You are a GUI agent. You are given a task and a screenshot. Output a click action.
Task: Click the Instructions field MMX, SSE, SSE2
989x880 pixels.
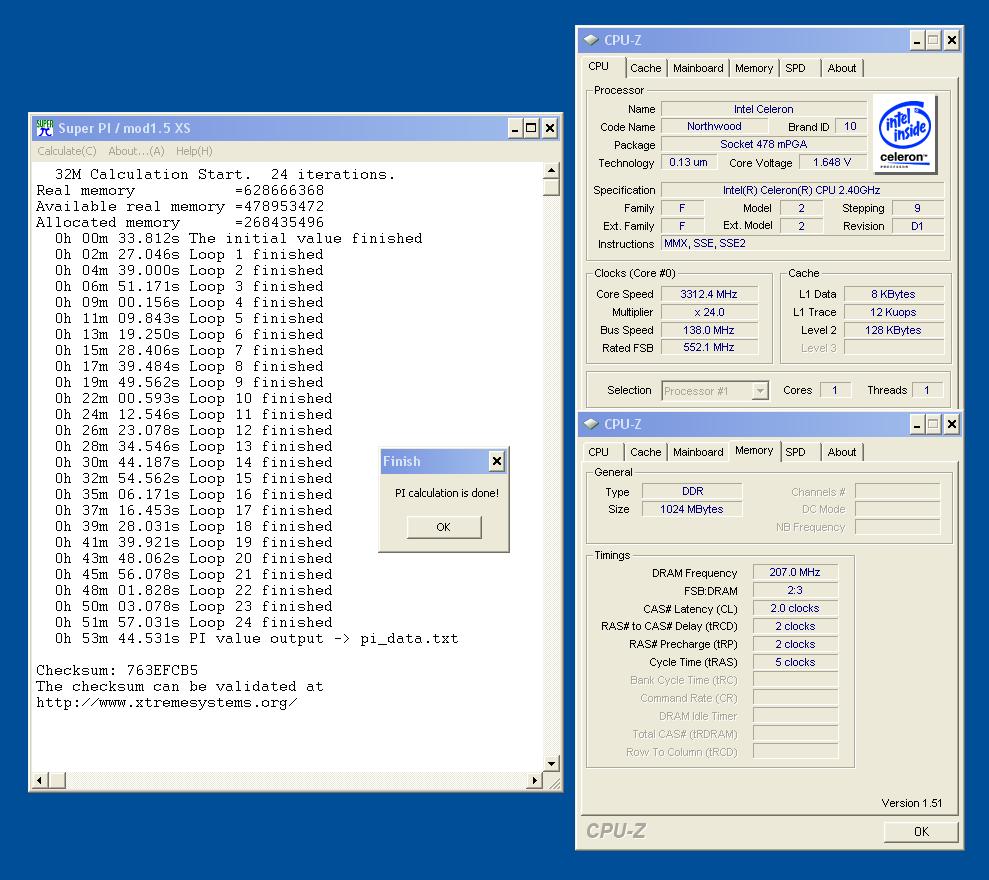pos(802,243)
